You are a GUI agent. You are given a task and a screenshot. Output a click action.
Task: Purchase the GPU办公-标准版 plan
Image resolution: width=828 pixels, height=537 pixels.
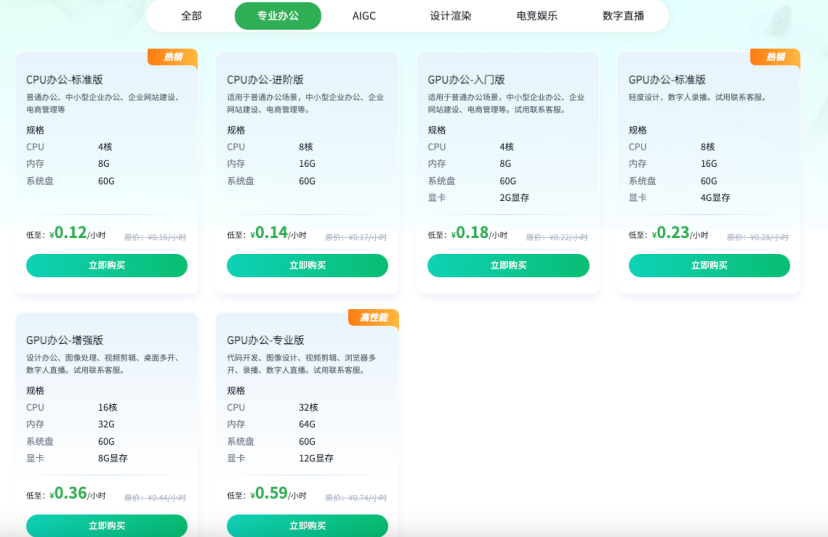point(709,265)
